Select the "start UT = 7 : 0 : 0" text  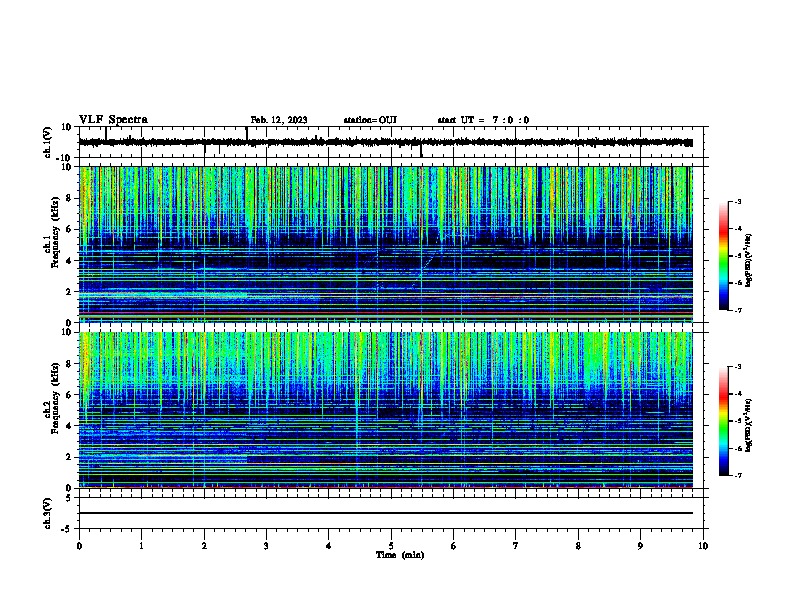pos(483,120)
